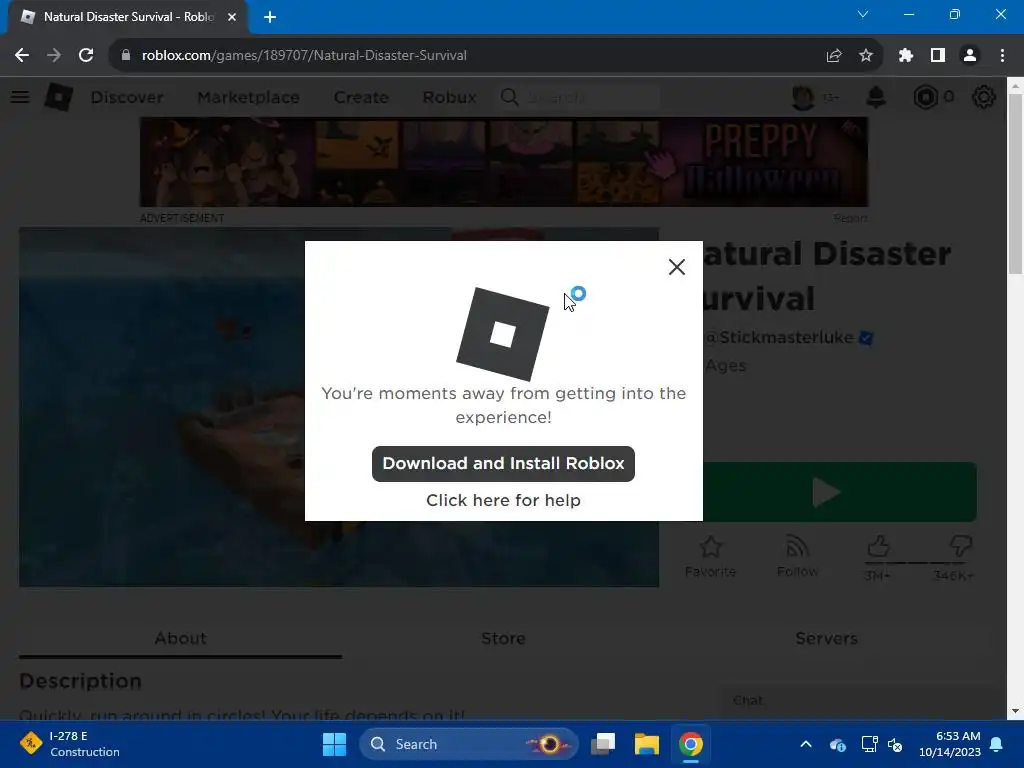Click the taskbar Search box
This screenshot has height=768, width=1024.
coord(468,744)
